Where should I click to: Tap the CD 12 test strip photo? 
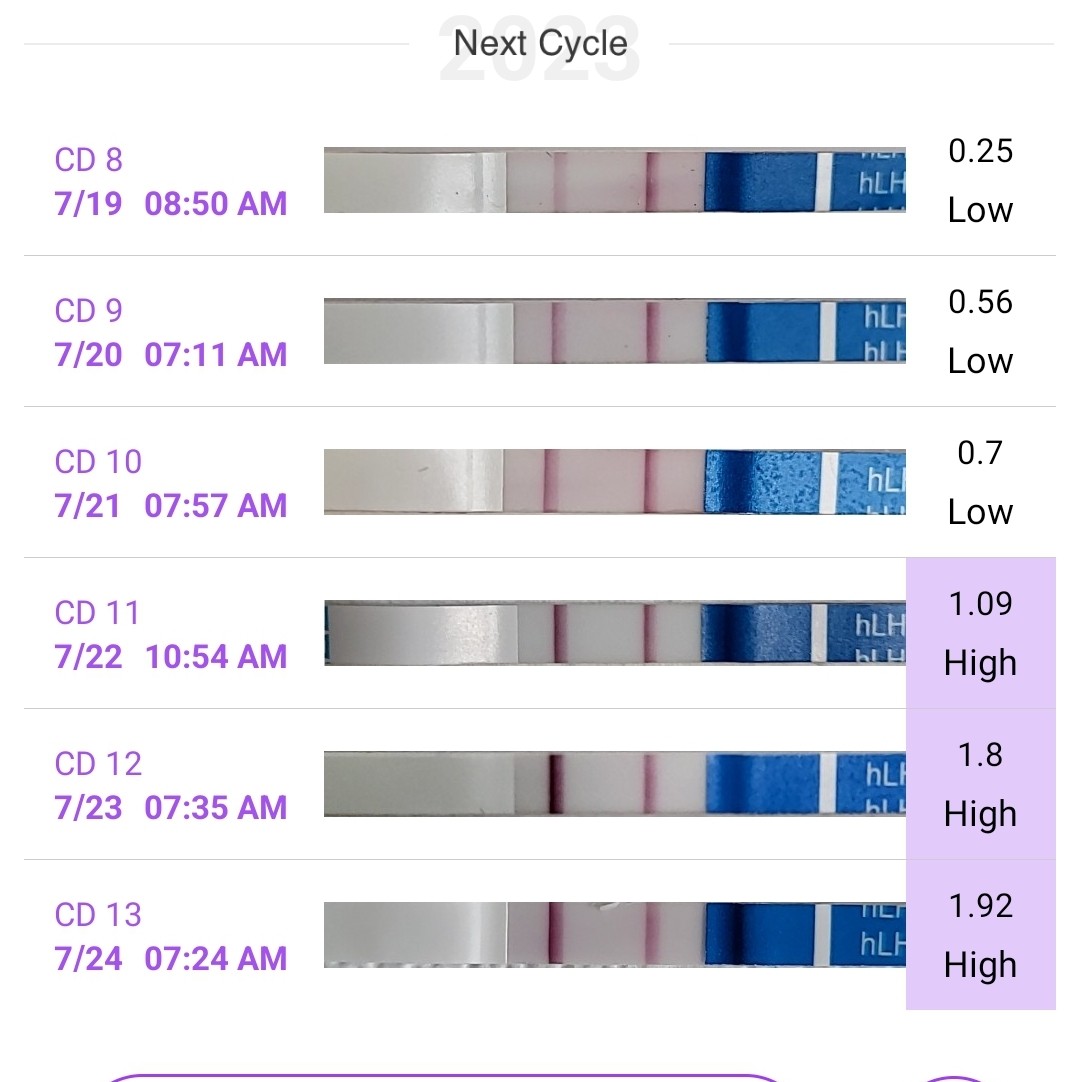pyautogui.click(x=614, y=784)
